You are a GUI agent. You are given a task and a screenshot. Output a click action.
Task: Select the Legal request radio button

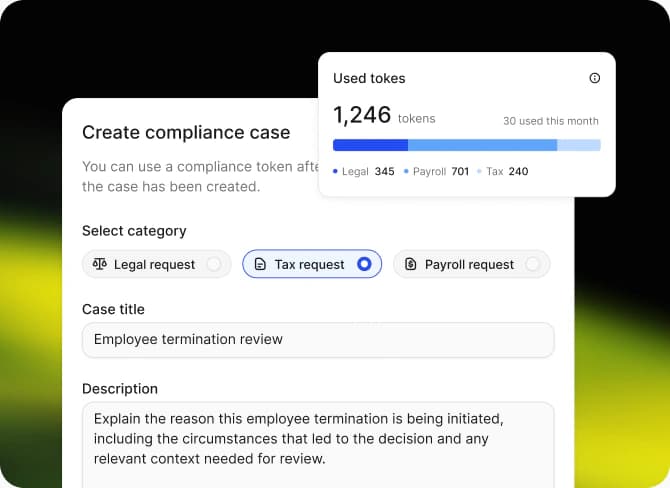point(214,264)
